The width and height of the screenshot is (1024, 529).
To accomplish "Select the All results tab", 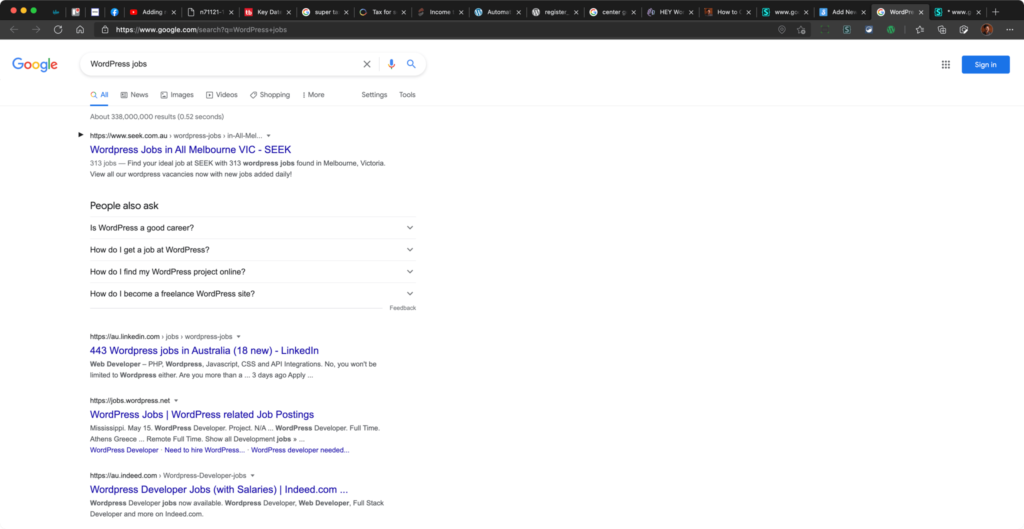I will coord(99,95).
